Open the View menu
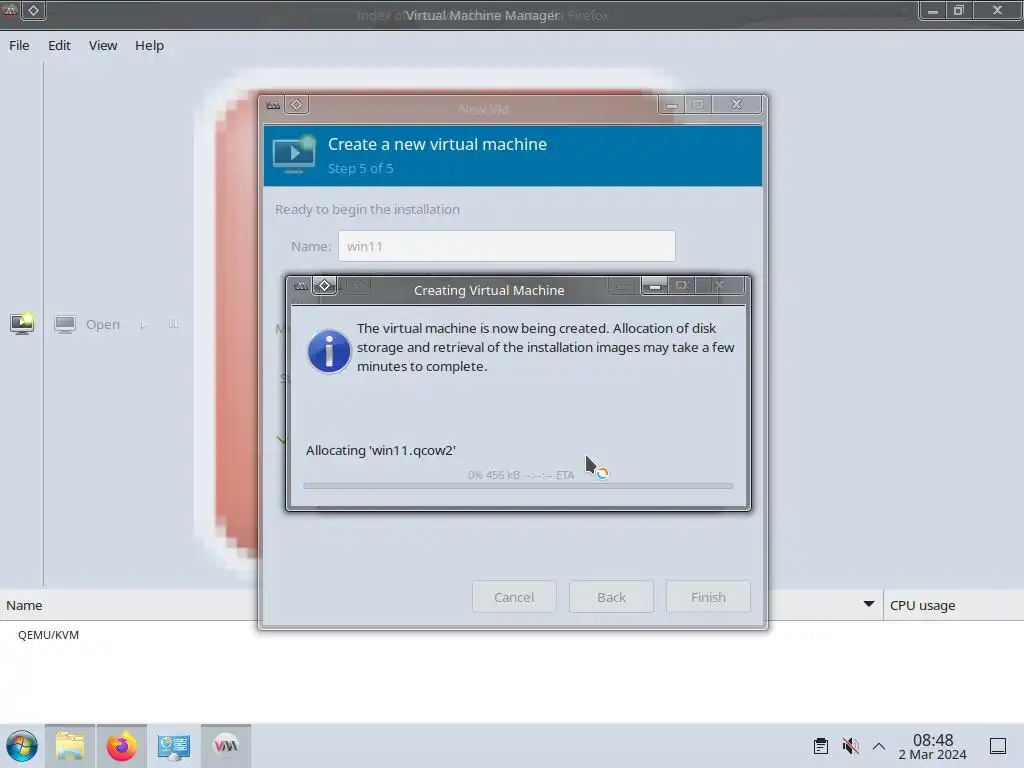 tap(103, 45)
